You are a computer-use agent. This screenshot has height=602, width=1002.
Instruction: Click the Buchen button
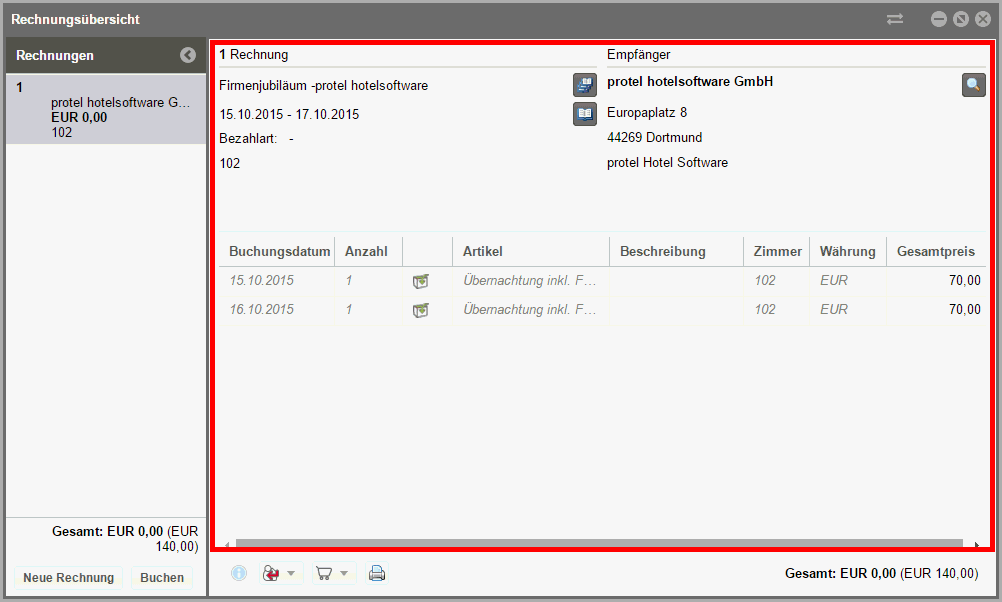coord(162,578)
